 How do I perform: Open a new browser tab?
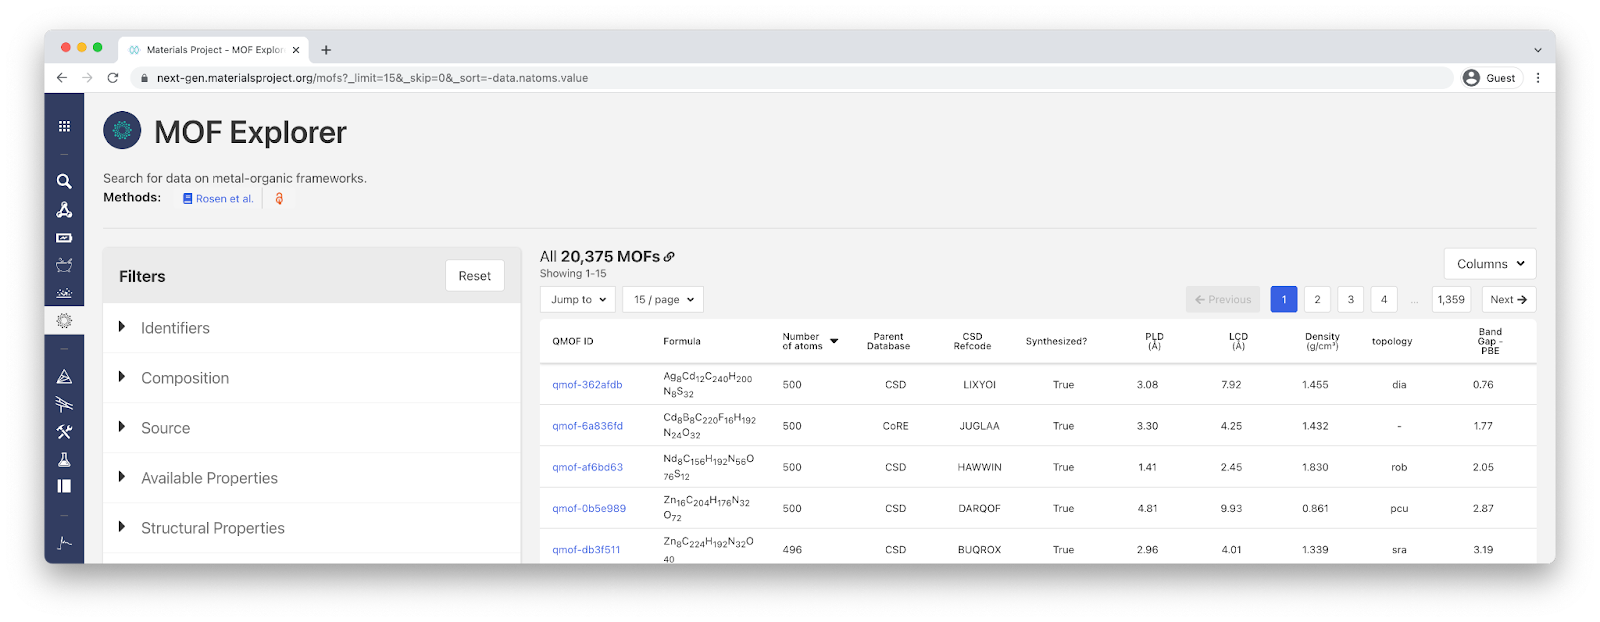[326, 50]
